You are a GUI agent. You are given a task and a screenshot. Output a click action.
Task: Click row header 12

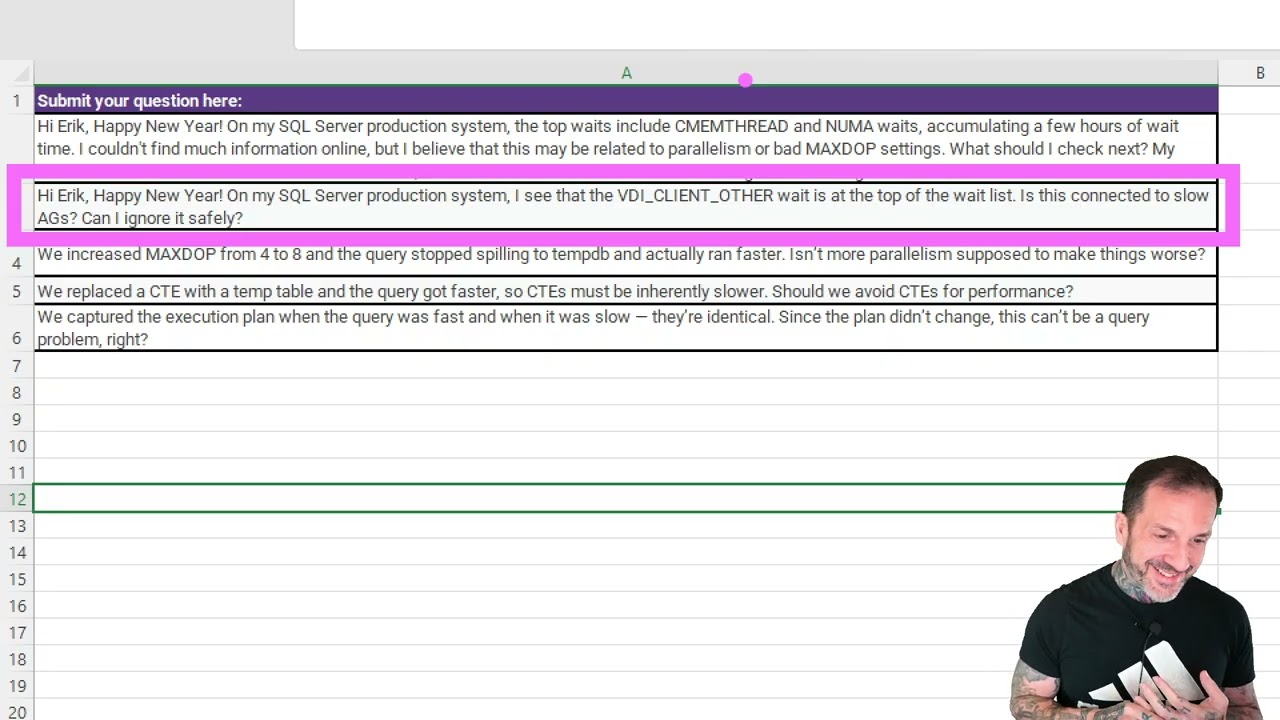[x=17, y=499]
